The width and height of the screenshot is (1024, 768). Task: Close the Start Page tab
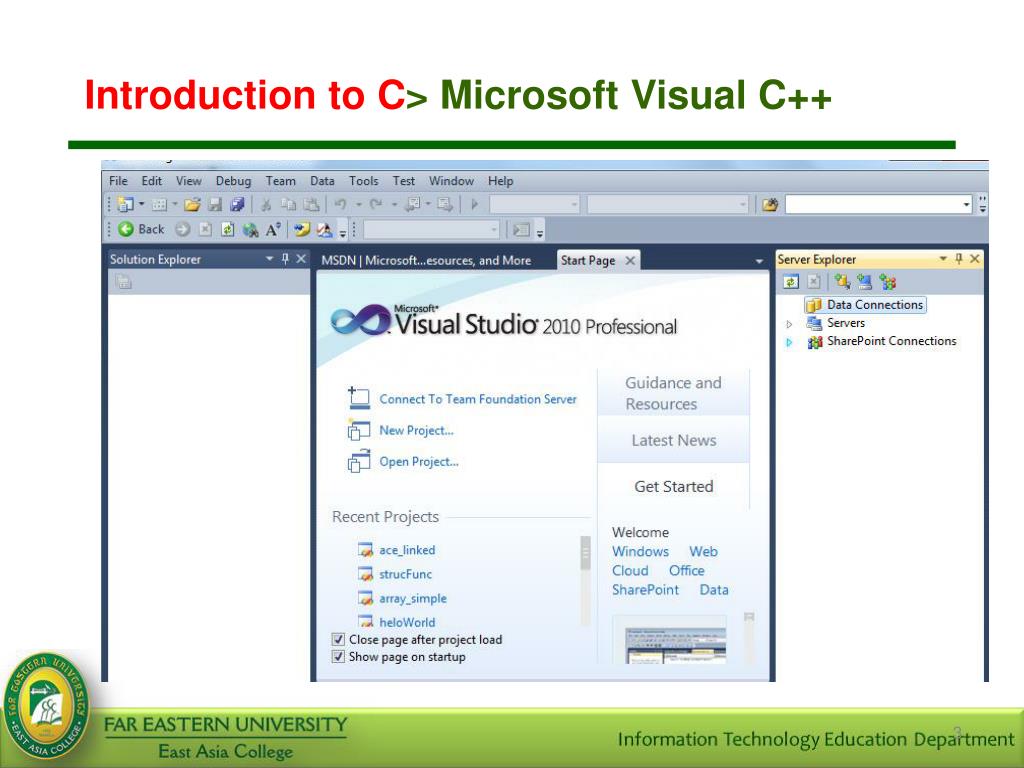(630, 261)
